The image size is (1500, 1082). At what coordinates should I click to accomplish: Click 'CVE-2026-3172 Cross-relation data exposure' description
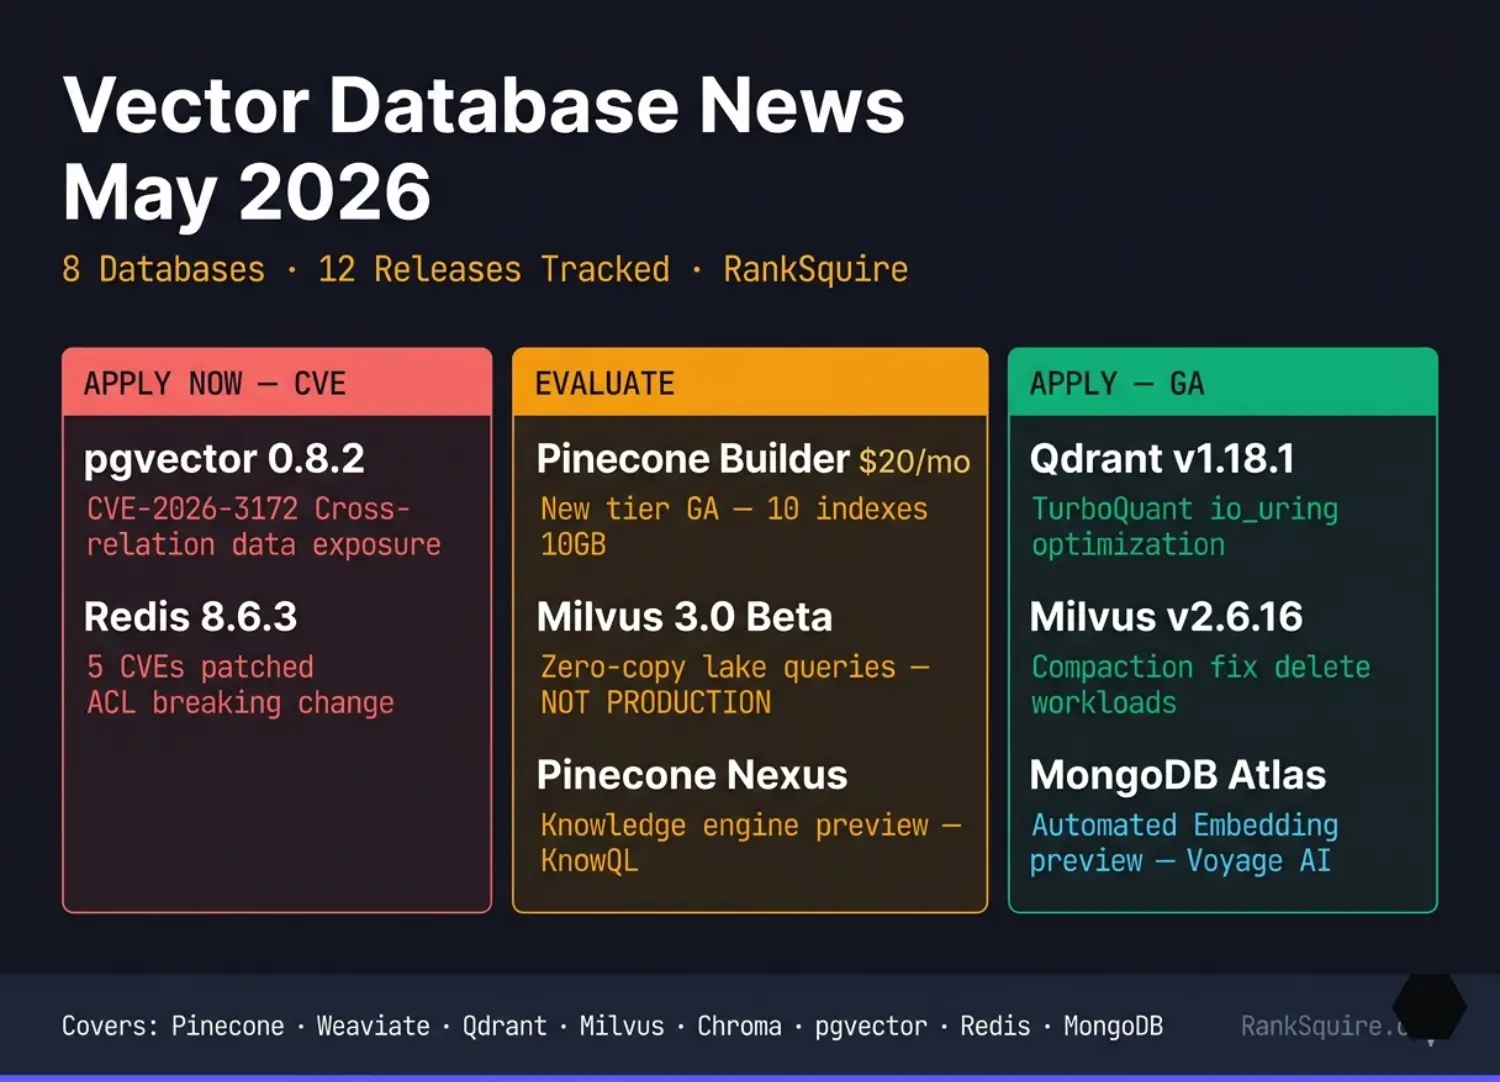[264, 526]
